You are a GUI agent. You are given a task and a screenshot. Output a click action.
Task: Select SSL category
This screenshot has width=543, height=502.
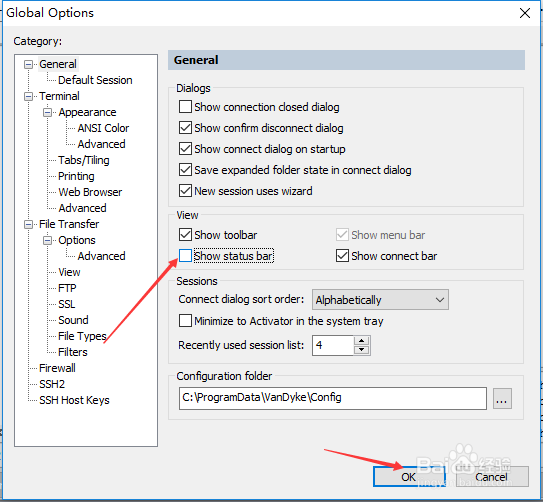click(x=66, y=304)
